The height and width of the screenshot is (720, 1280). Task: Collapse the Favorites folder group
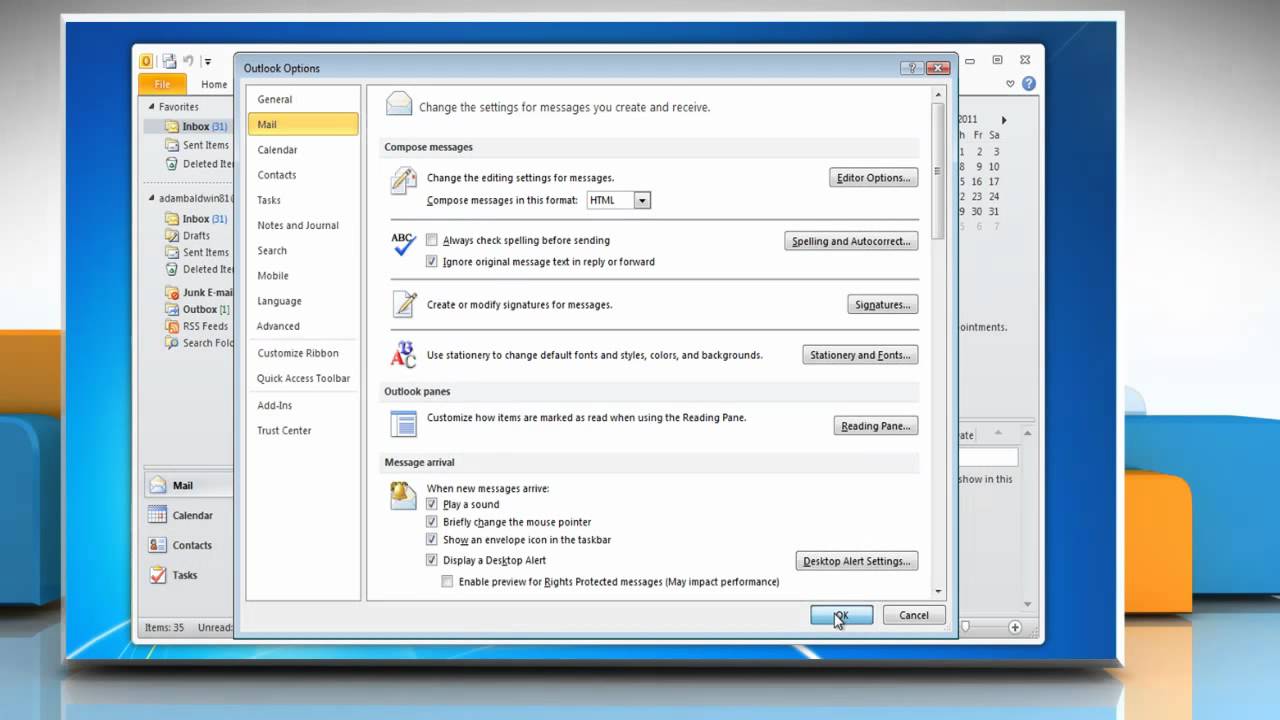(152, 107)
